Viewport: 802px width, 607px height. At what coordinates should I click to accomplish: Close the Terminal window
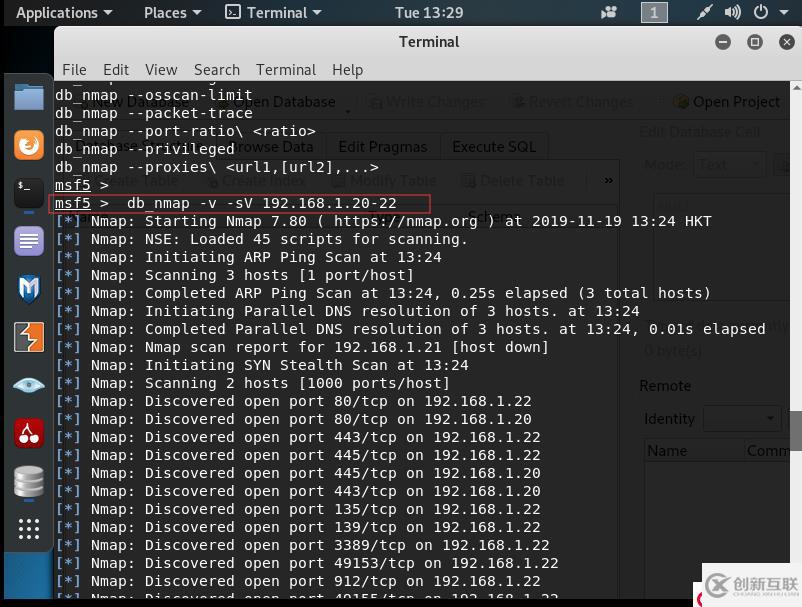(x=787, y=42)
